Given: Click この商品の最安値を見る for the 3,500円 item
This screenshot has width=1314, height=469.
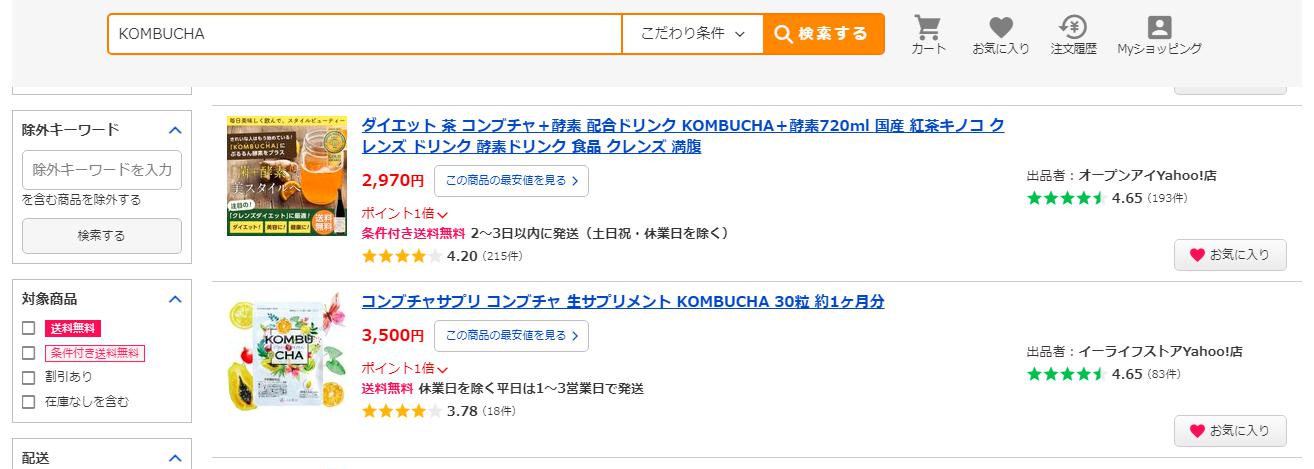Looking at the screenshot, I should pyautogui.click(x=511, y=335).
